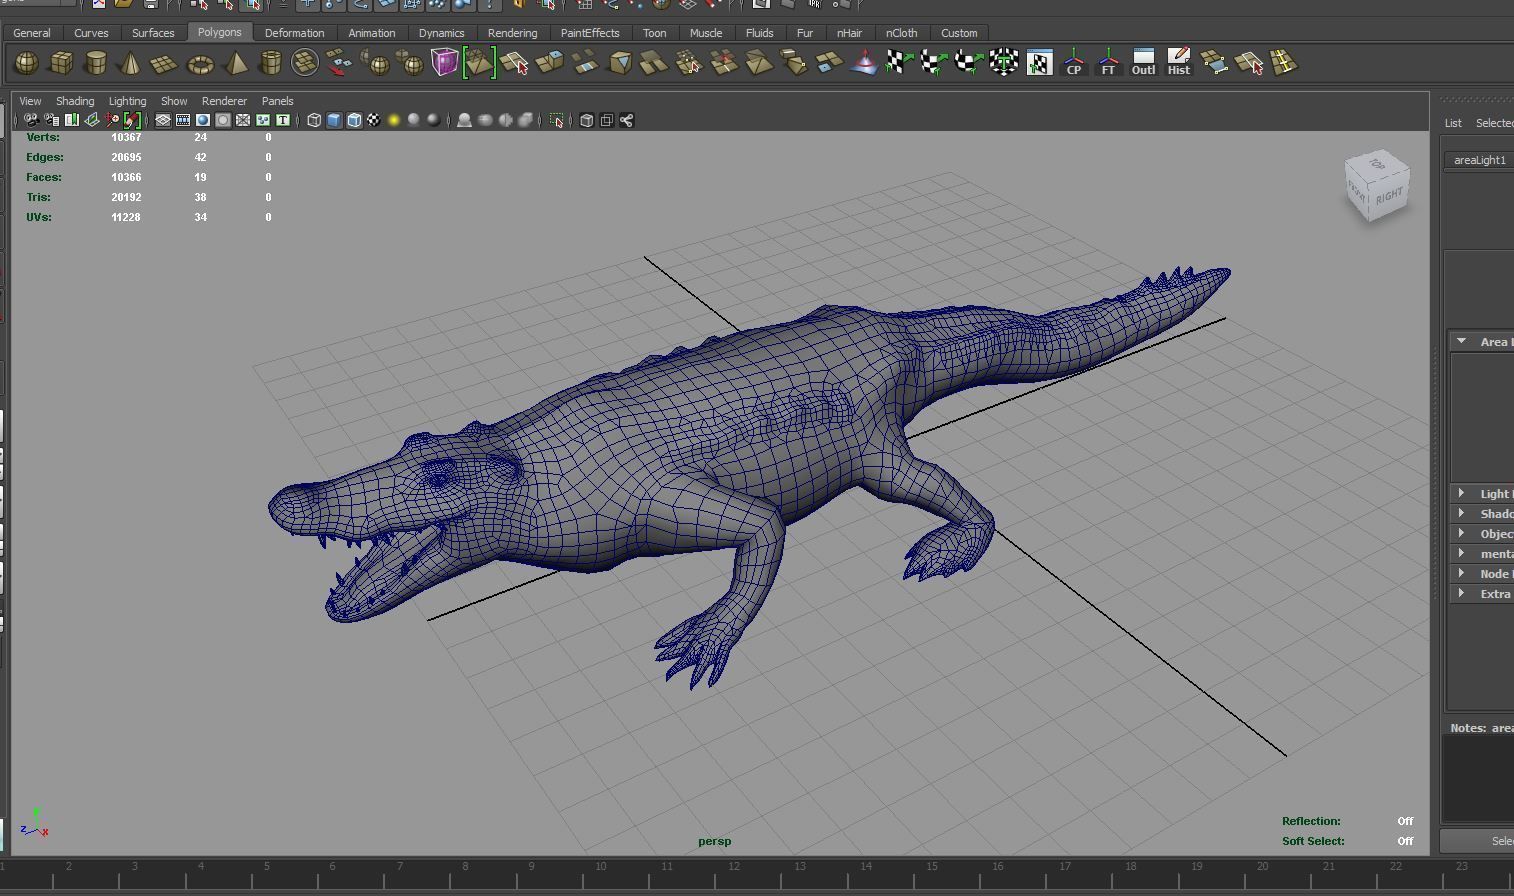Create a polygon cone from the shelf
This screenshot has height=896, width=1514.
click(x=130, y=64)
